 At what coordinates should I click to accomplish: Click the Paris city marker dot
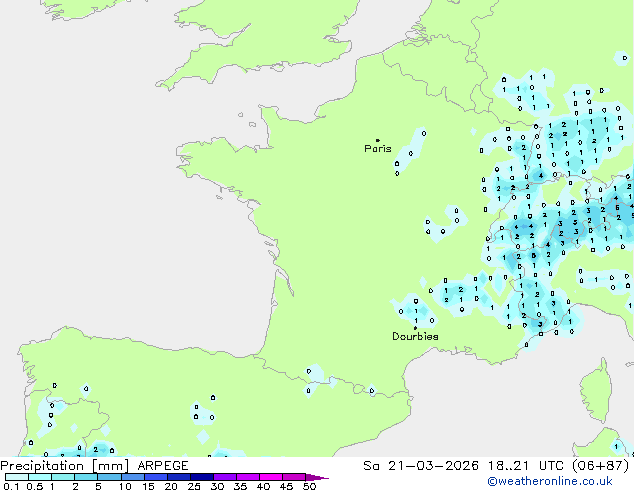[x=377, y=140]
